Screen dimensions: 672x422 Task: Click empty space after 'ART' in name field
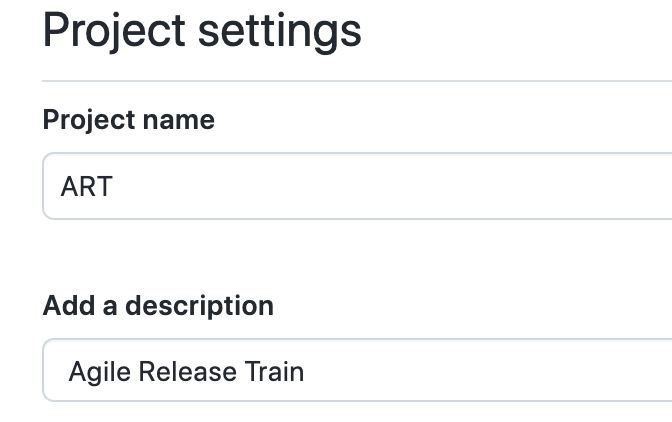(x=400, y=187)
